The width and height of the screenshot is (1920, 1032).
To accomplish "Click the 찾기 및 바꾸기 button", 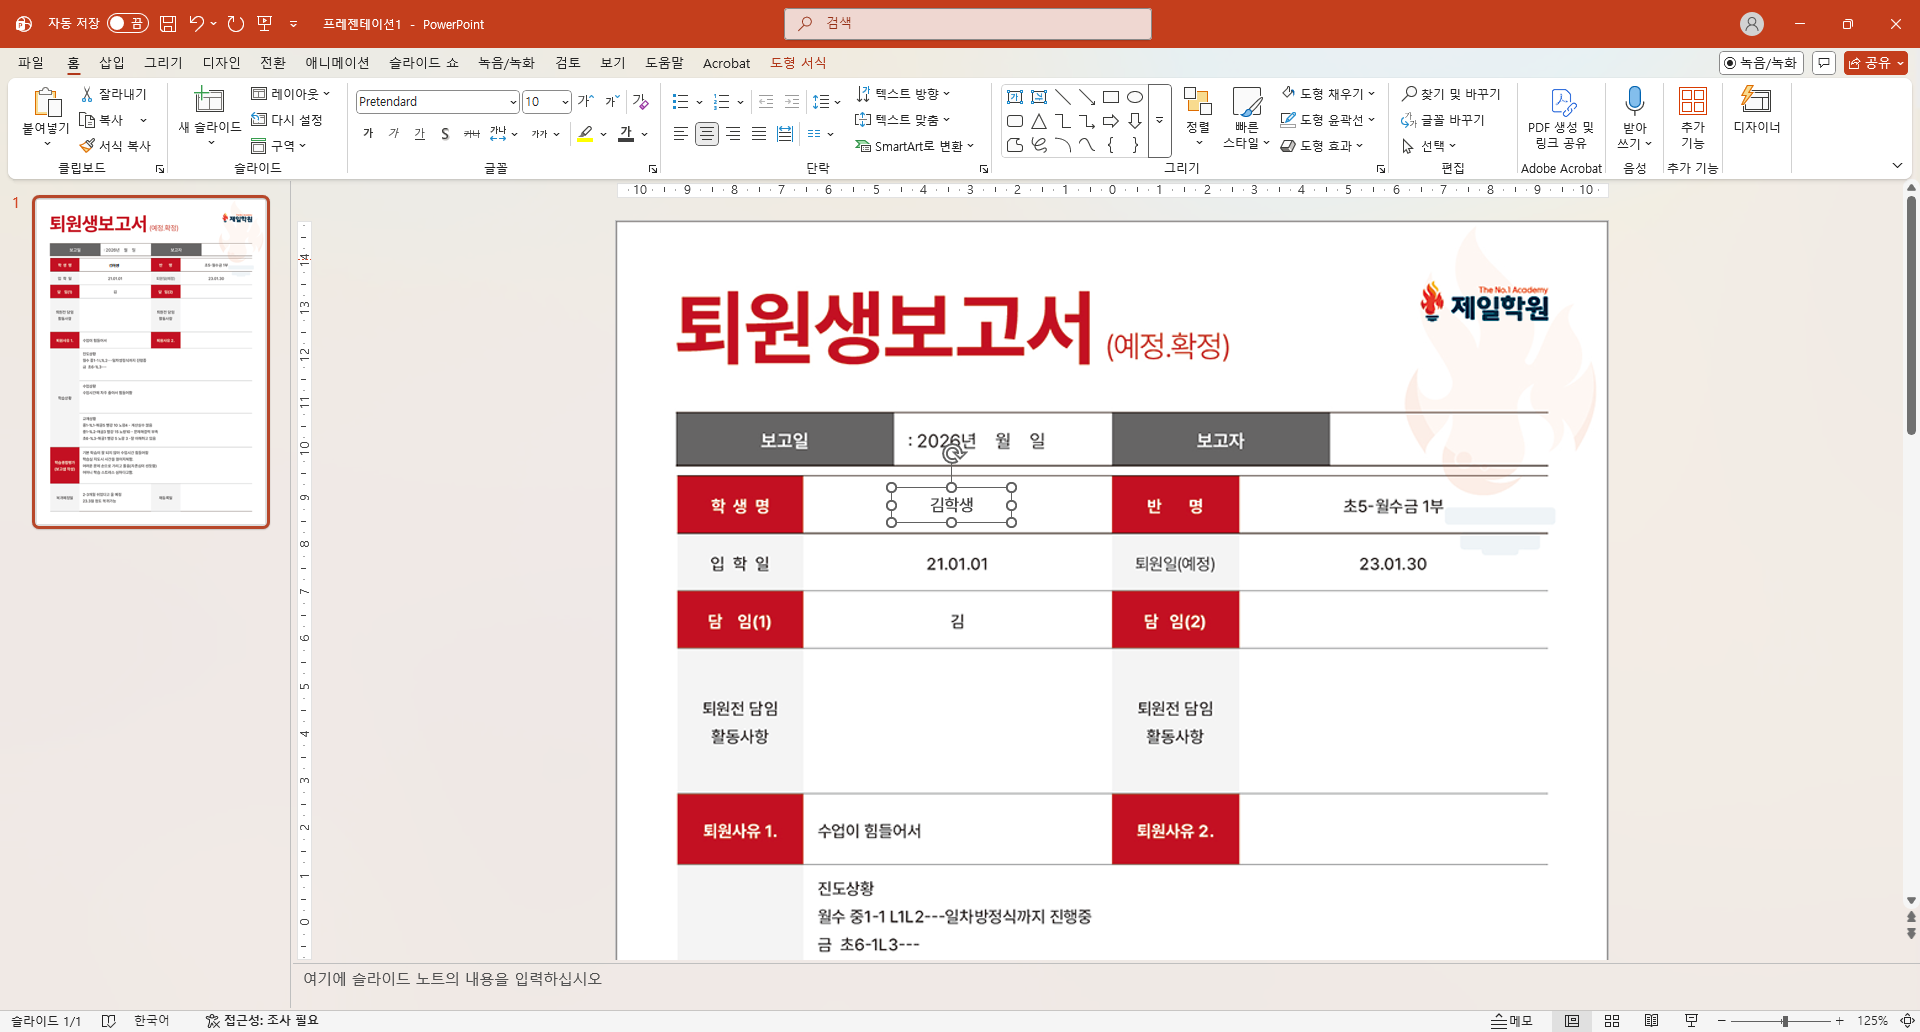I will [1451, 94].
